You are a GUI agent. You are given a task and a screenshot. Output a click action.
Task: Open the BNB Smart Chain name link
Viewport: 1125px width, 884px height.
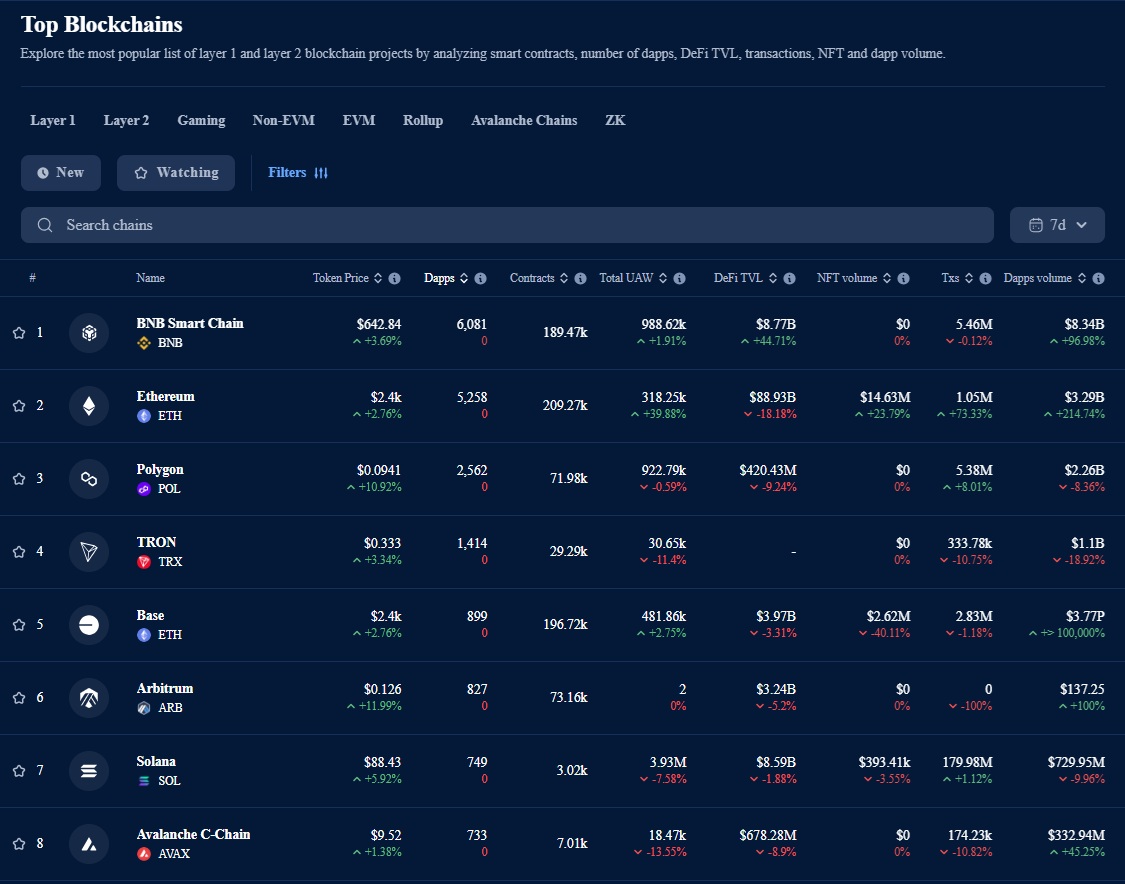coord(190,324)
